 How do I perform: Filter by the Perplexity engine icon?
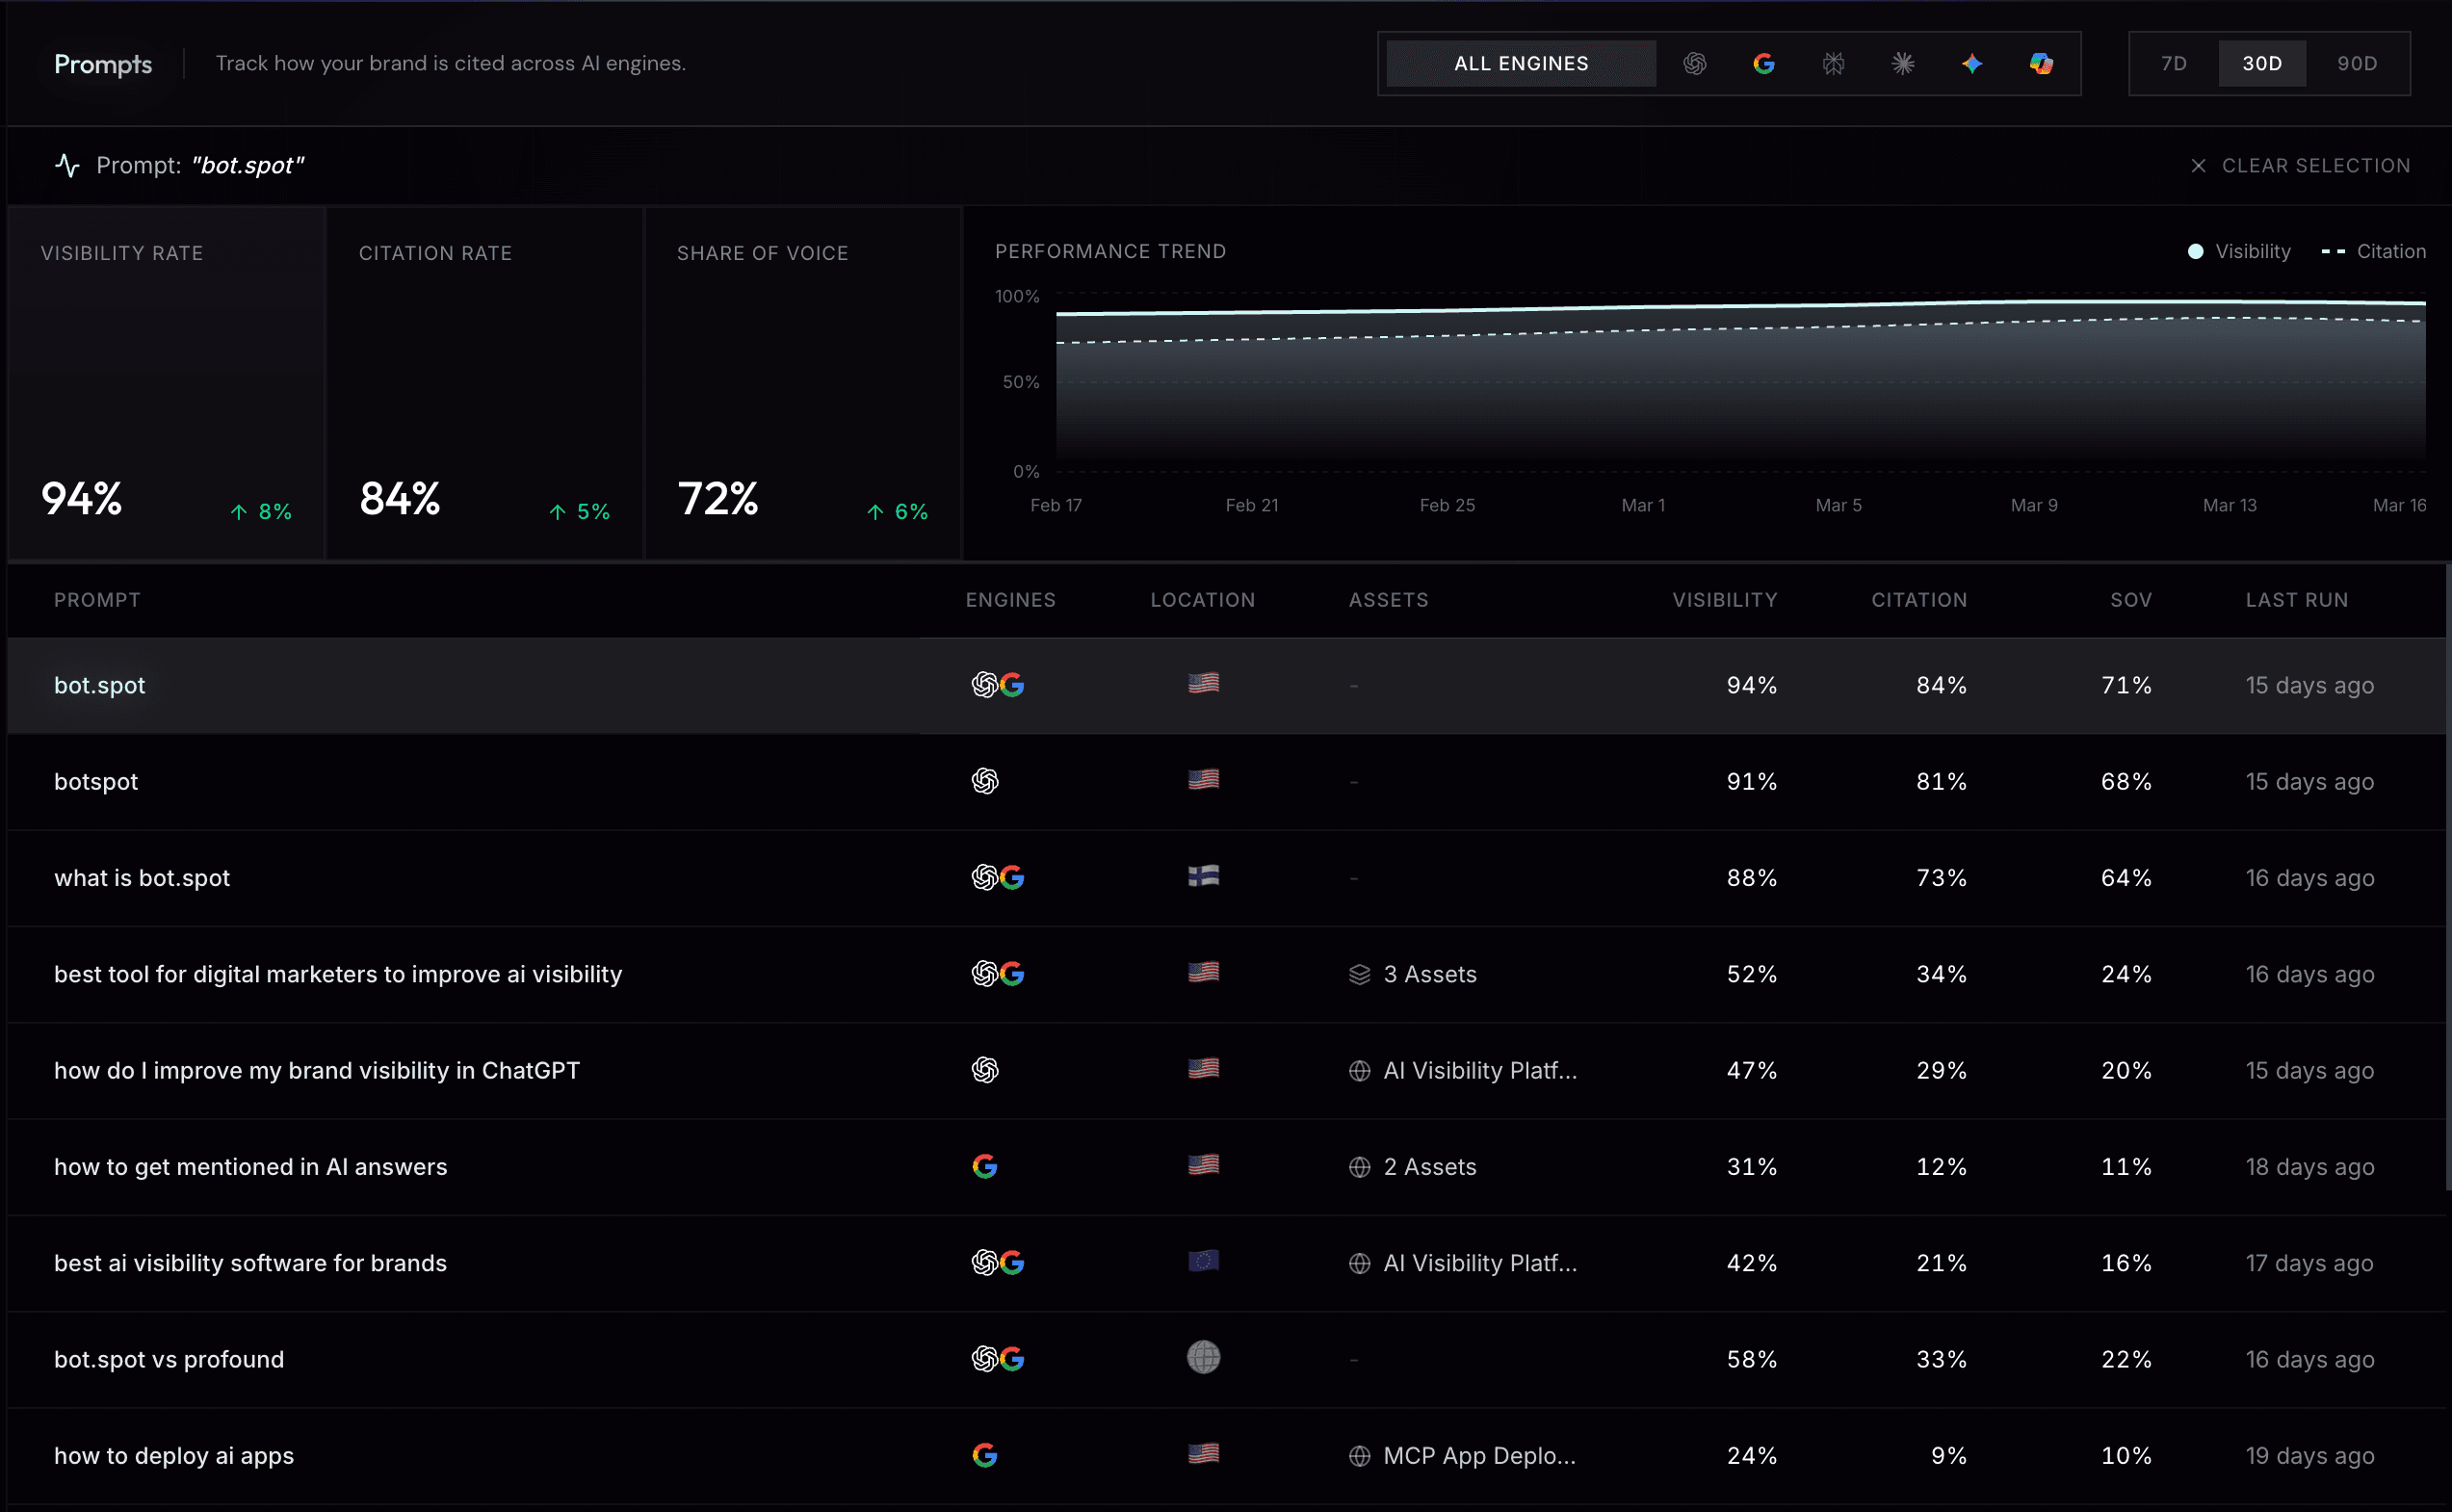pyautogui.click(x=1833, y=64)
